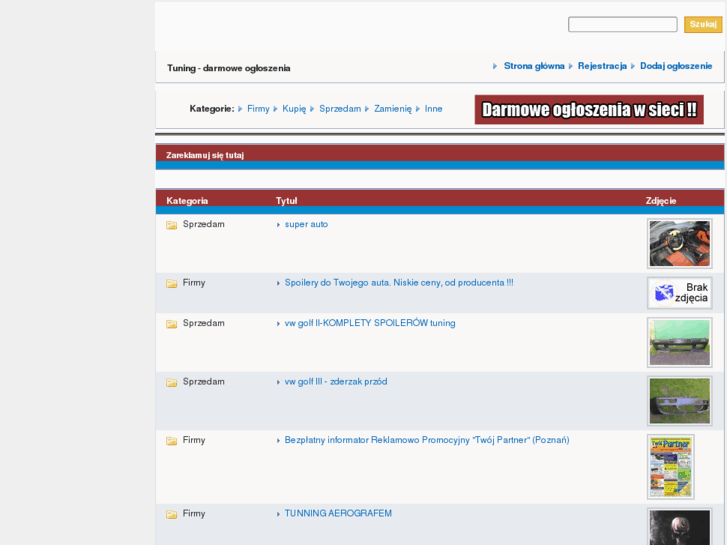
Task: Select the Sprzedam category in Kategorie bar
Action: [340, 109]
